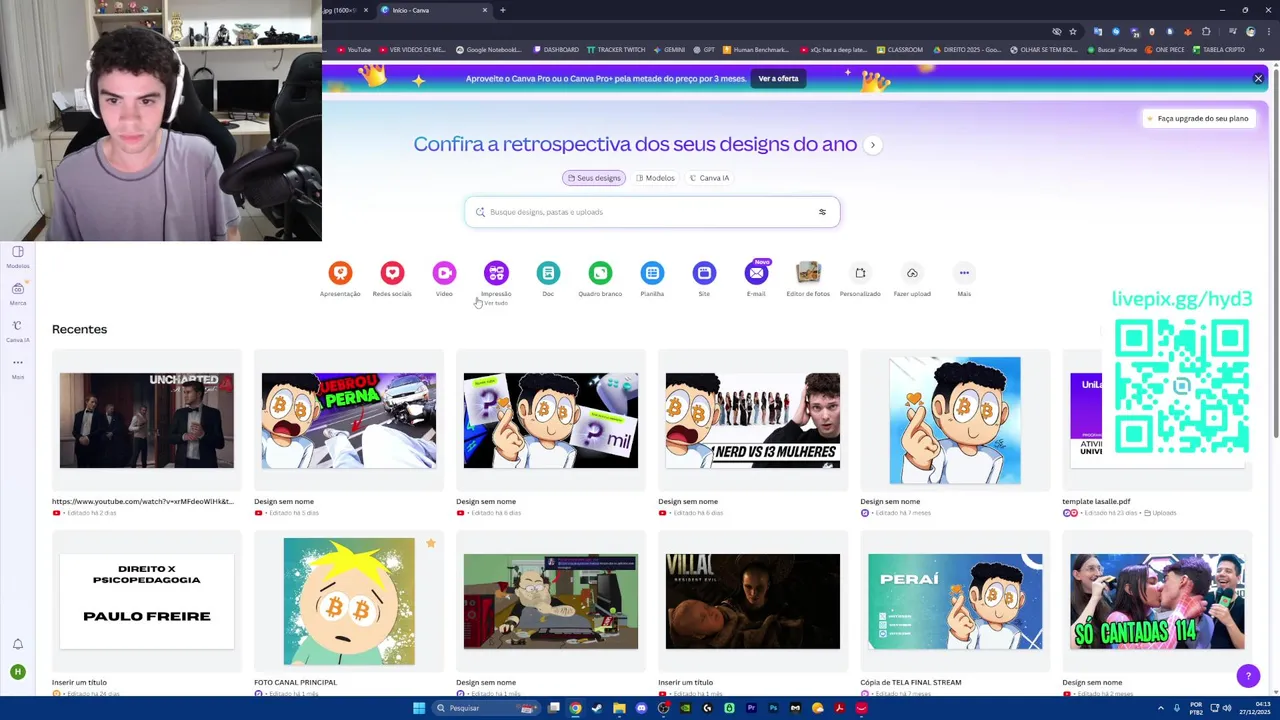Pick the Personalizado size icon
The width and height of the screenshot is (1280, 720).
pos(860,272)
